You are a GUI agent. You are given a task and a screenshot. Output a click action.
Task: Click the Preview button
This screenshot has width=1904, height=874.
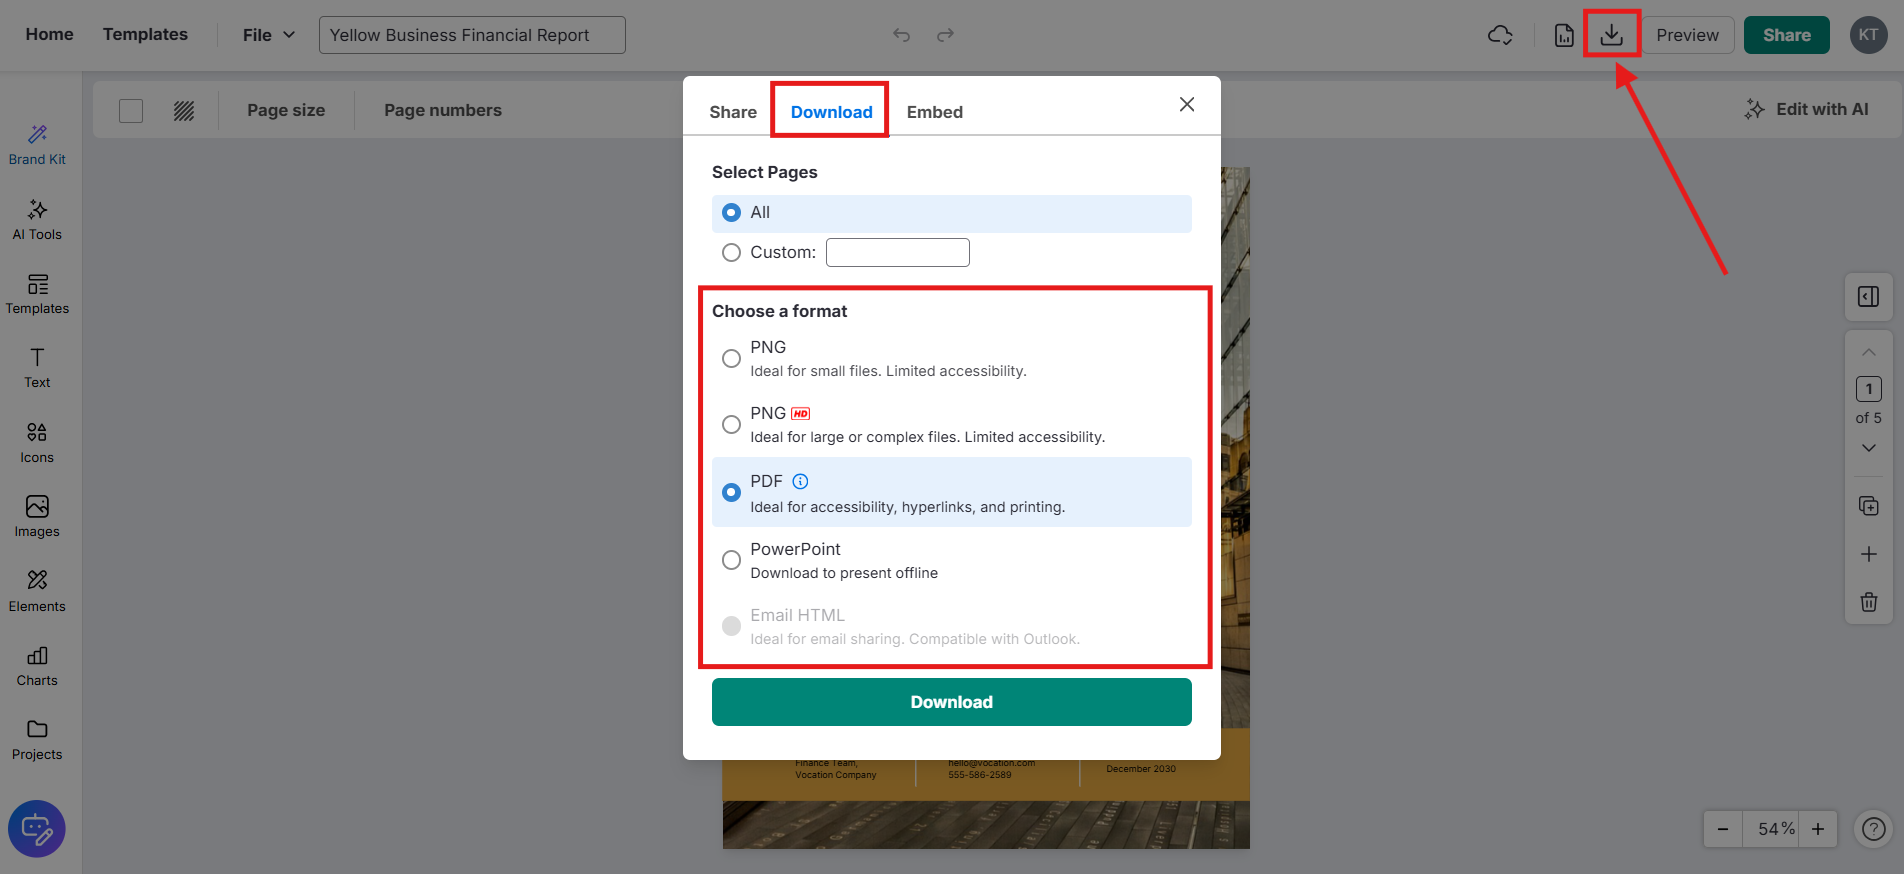1687,35
